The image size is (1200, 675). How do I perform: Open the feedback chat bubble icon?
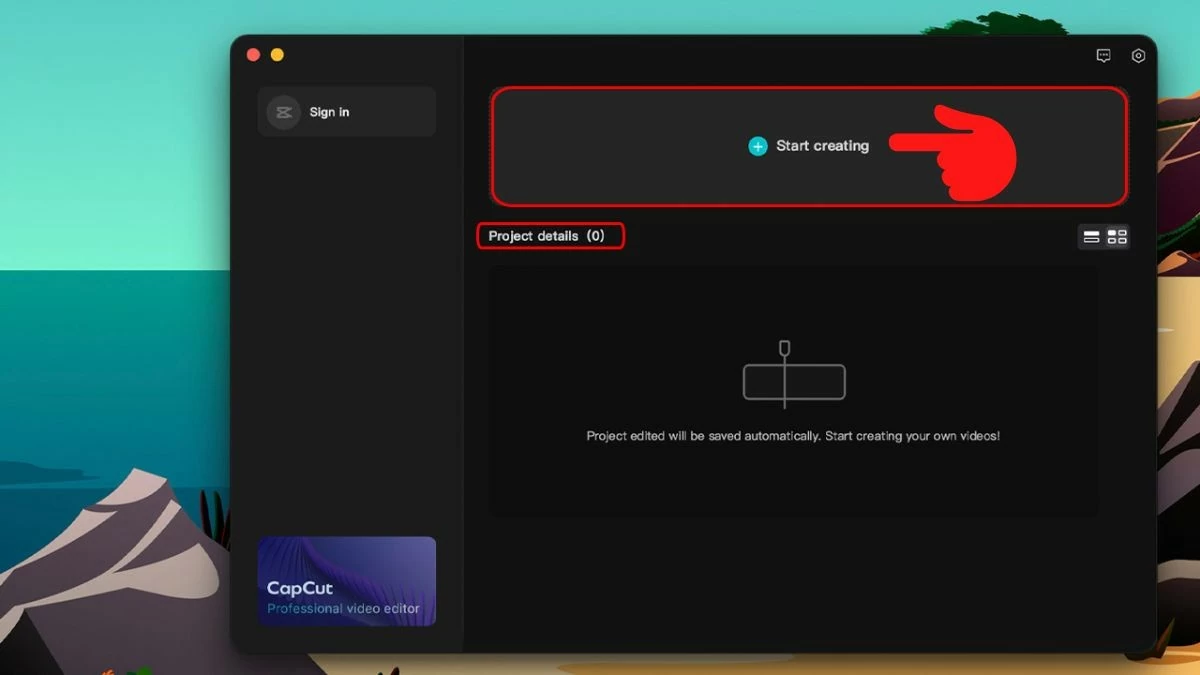tap(1103, 56)
